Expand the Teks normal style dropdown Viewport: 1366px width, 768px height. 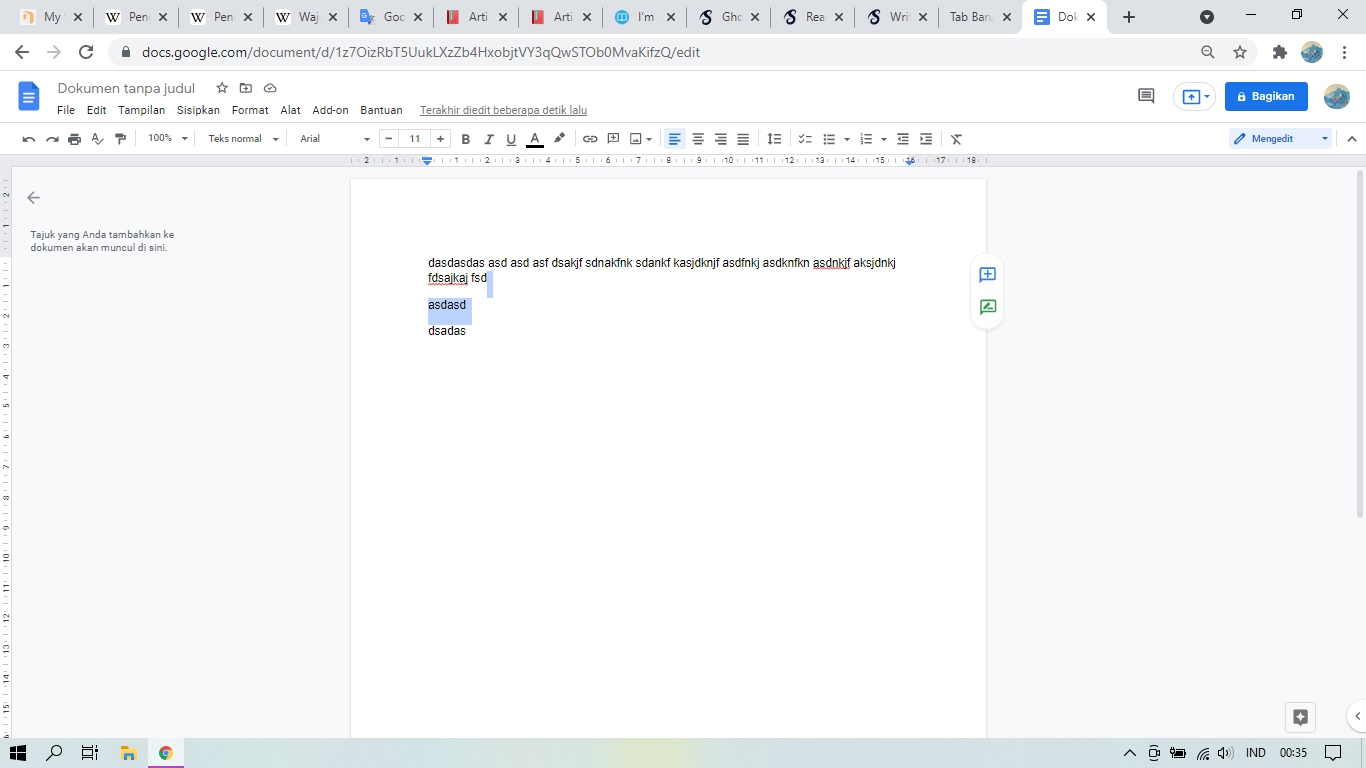click(243, 139)
